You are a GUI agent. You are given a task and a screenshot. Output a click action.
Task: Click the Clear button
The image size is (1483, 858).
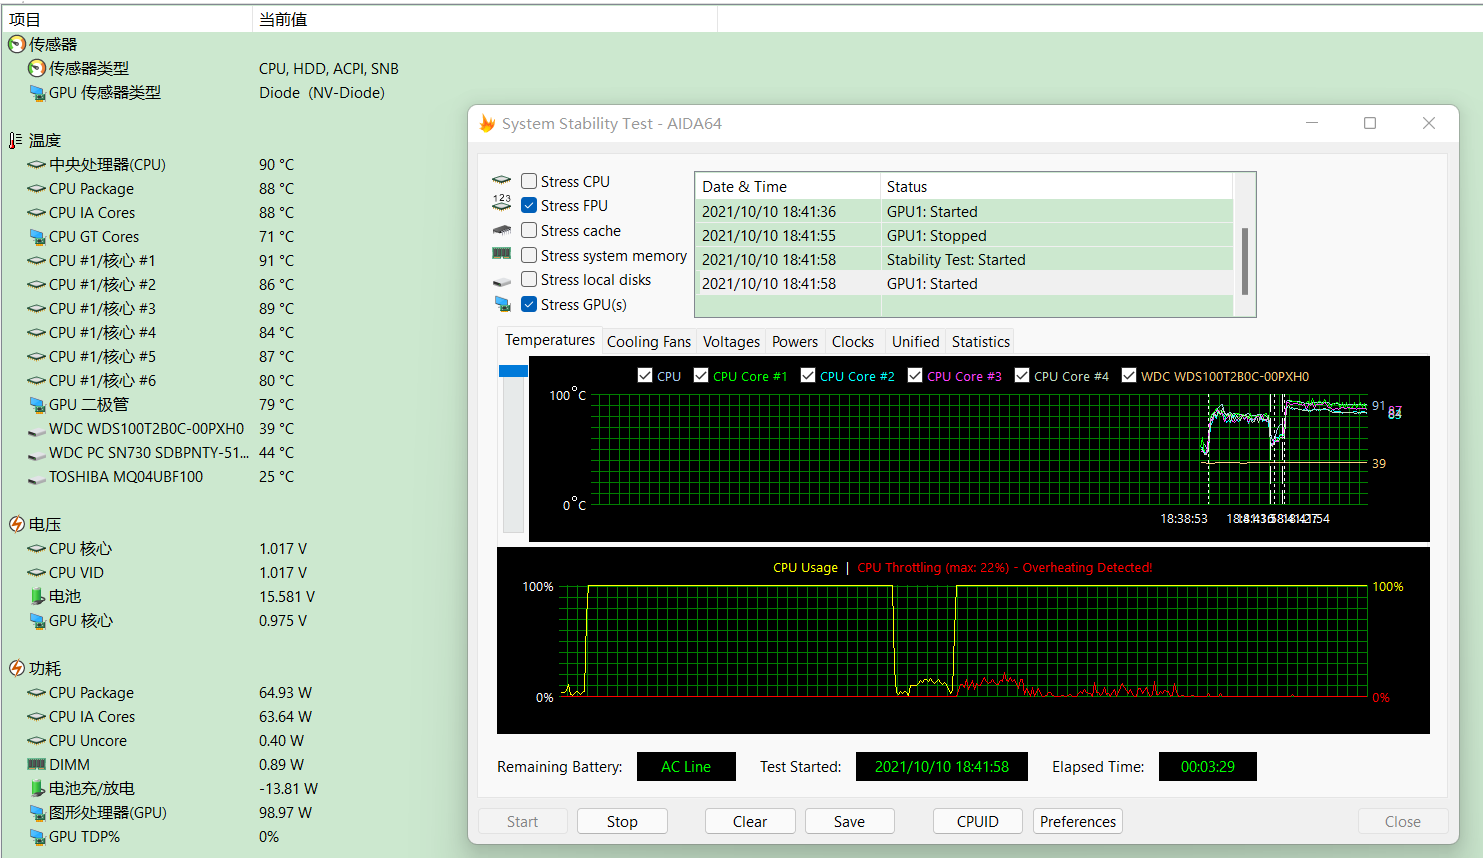tap(750, 821)
